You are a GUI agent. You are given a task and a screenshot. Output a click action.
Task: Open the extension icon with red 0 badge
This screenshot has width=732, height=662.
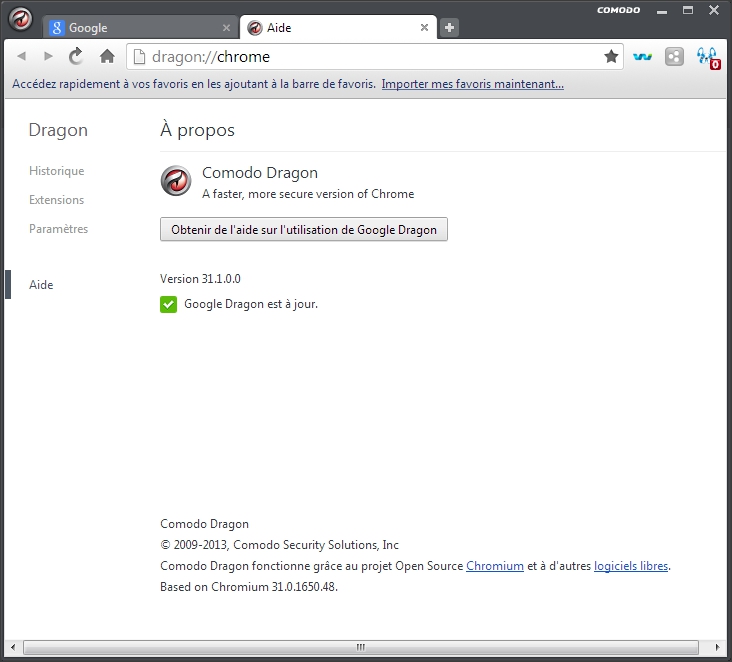[x=708, y=57]
